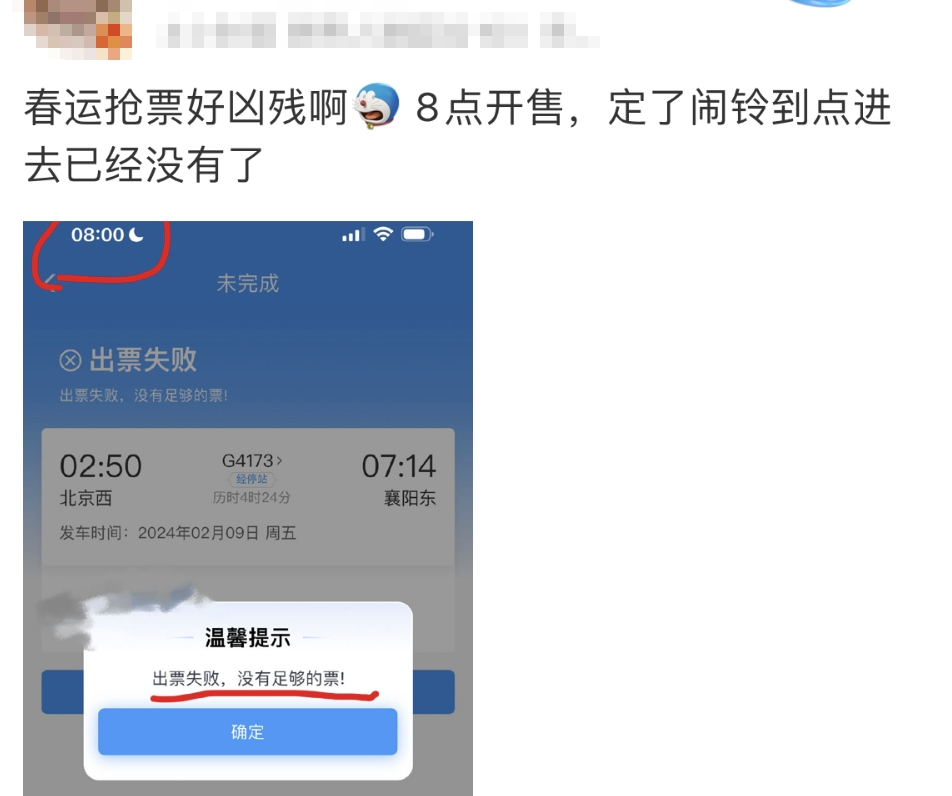Image resolution: width=952 pixels, height=796 pixels.
Task: Tap the cellular signal bars icon
Action: click(x=353, y=235)
